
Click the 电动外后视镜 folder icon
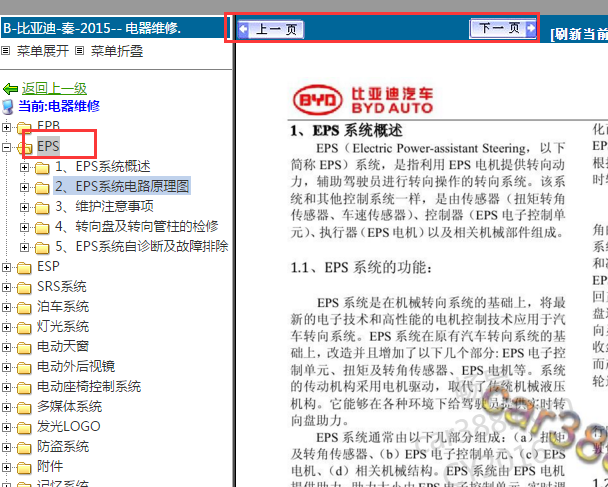point(24,368)
